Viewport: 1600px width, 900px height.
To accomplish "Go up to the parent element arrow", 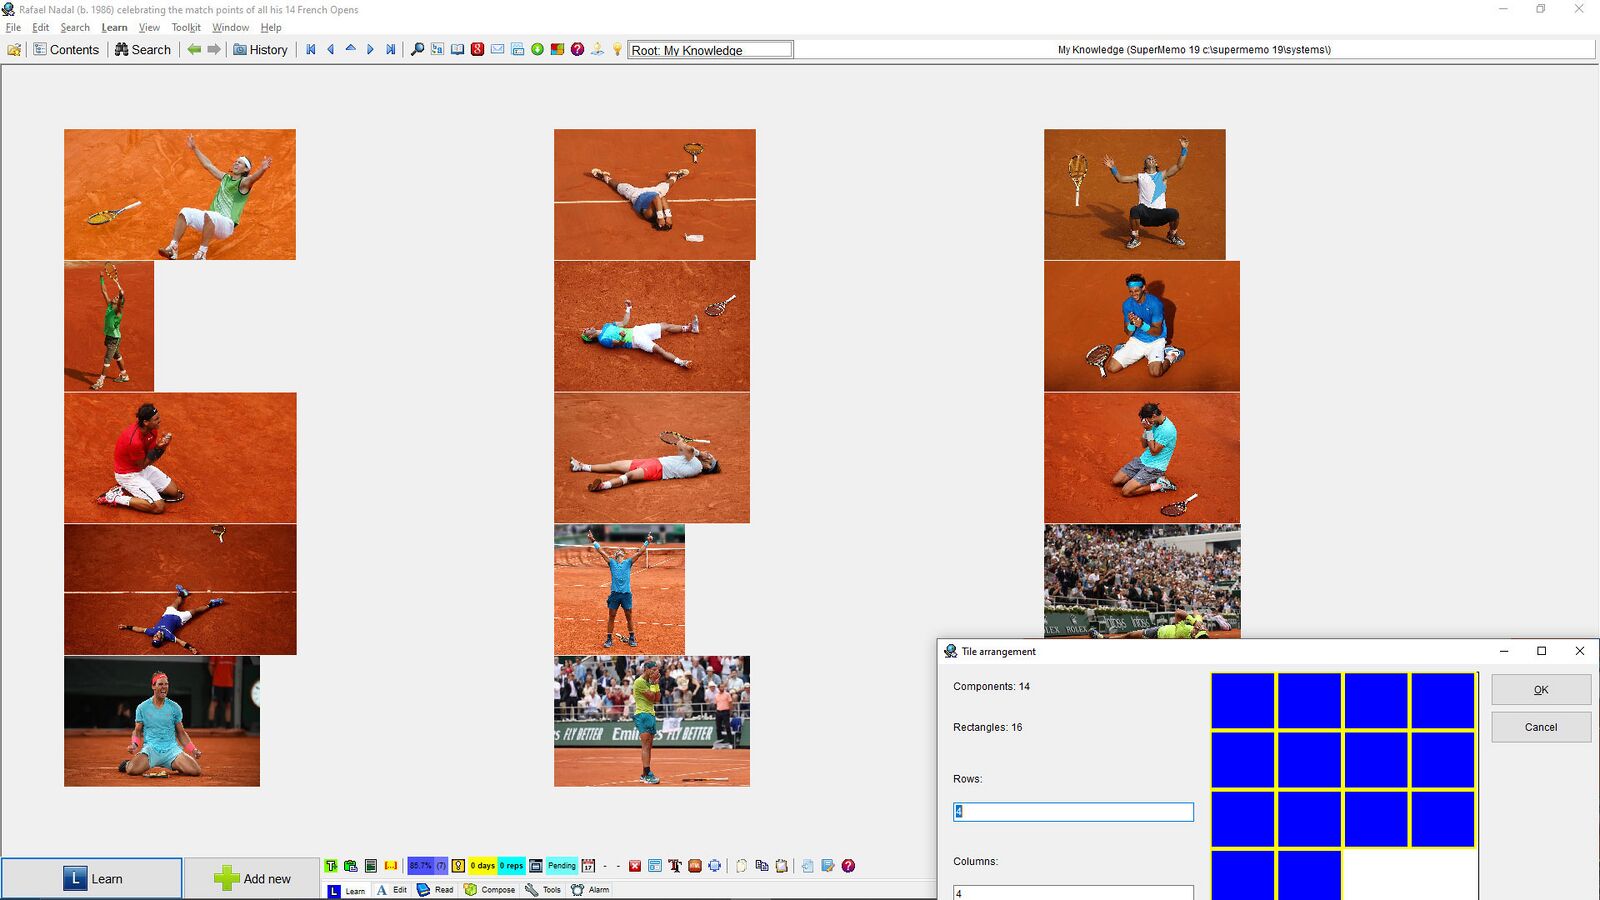I will [x=351, y=49].
